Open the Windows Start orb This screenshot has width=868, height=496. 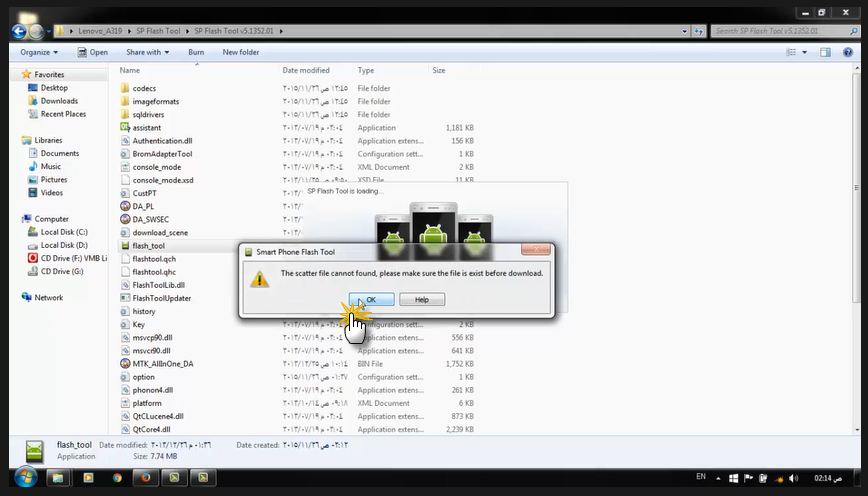pyautogui.click(x=25, y=477)
